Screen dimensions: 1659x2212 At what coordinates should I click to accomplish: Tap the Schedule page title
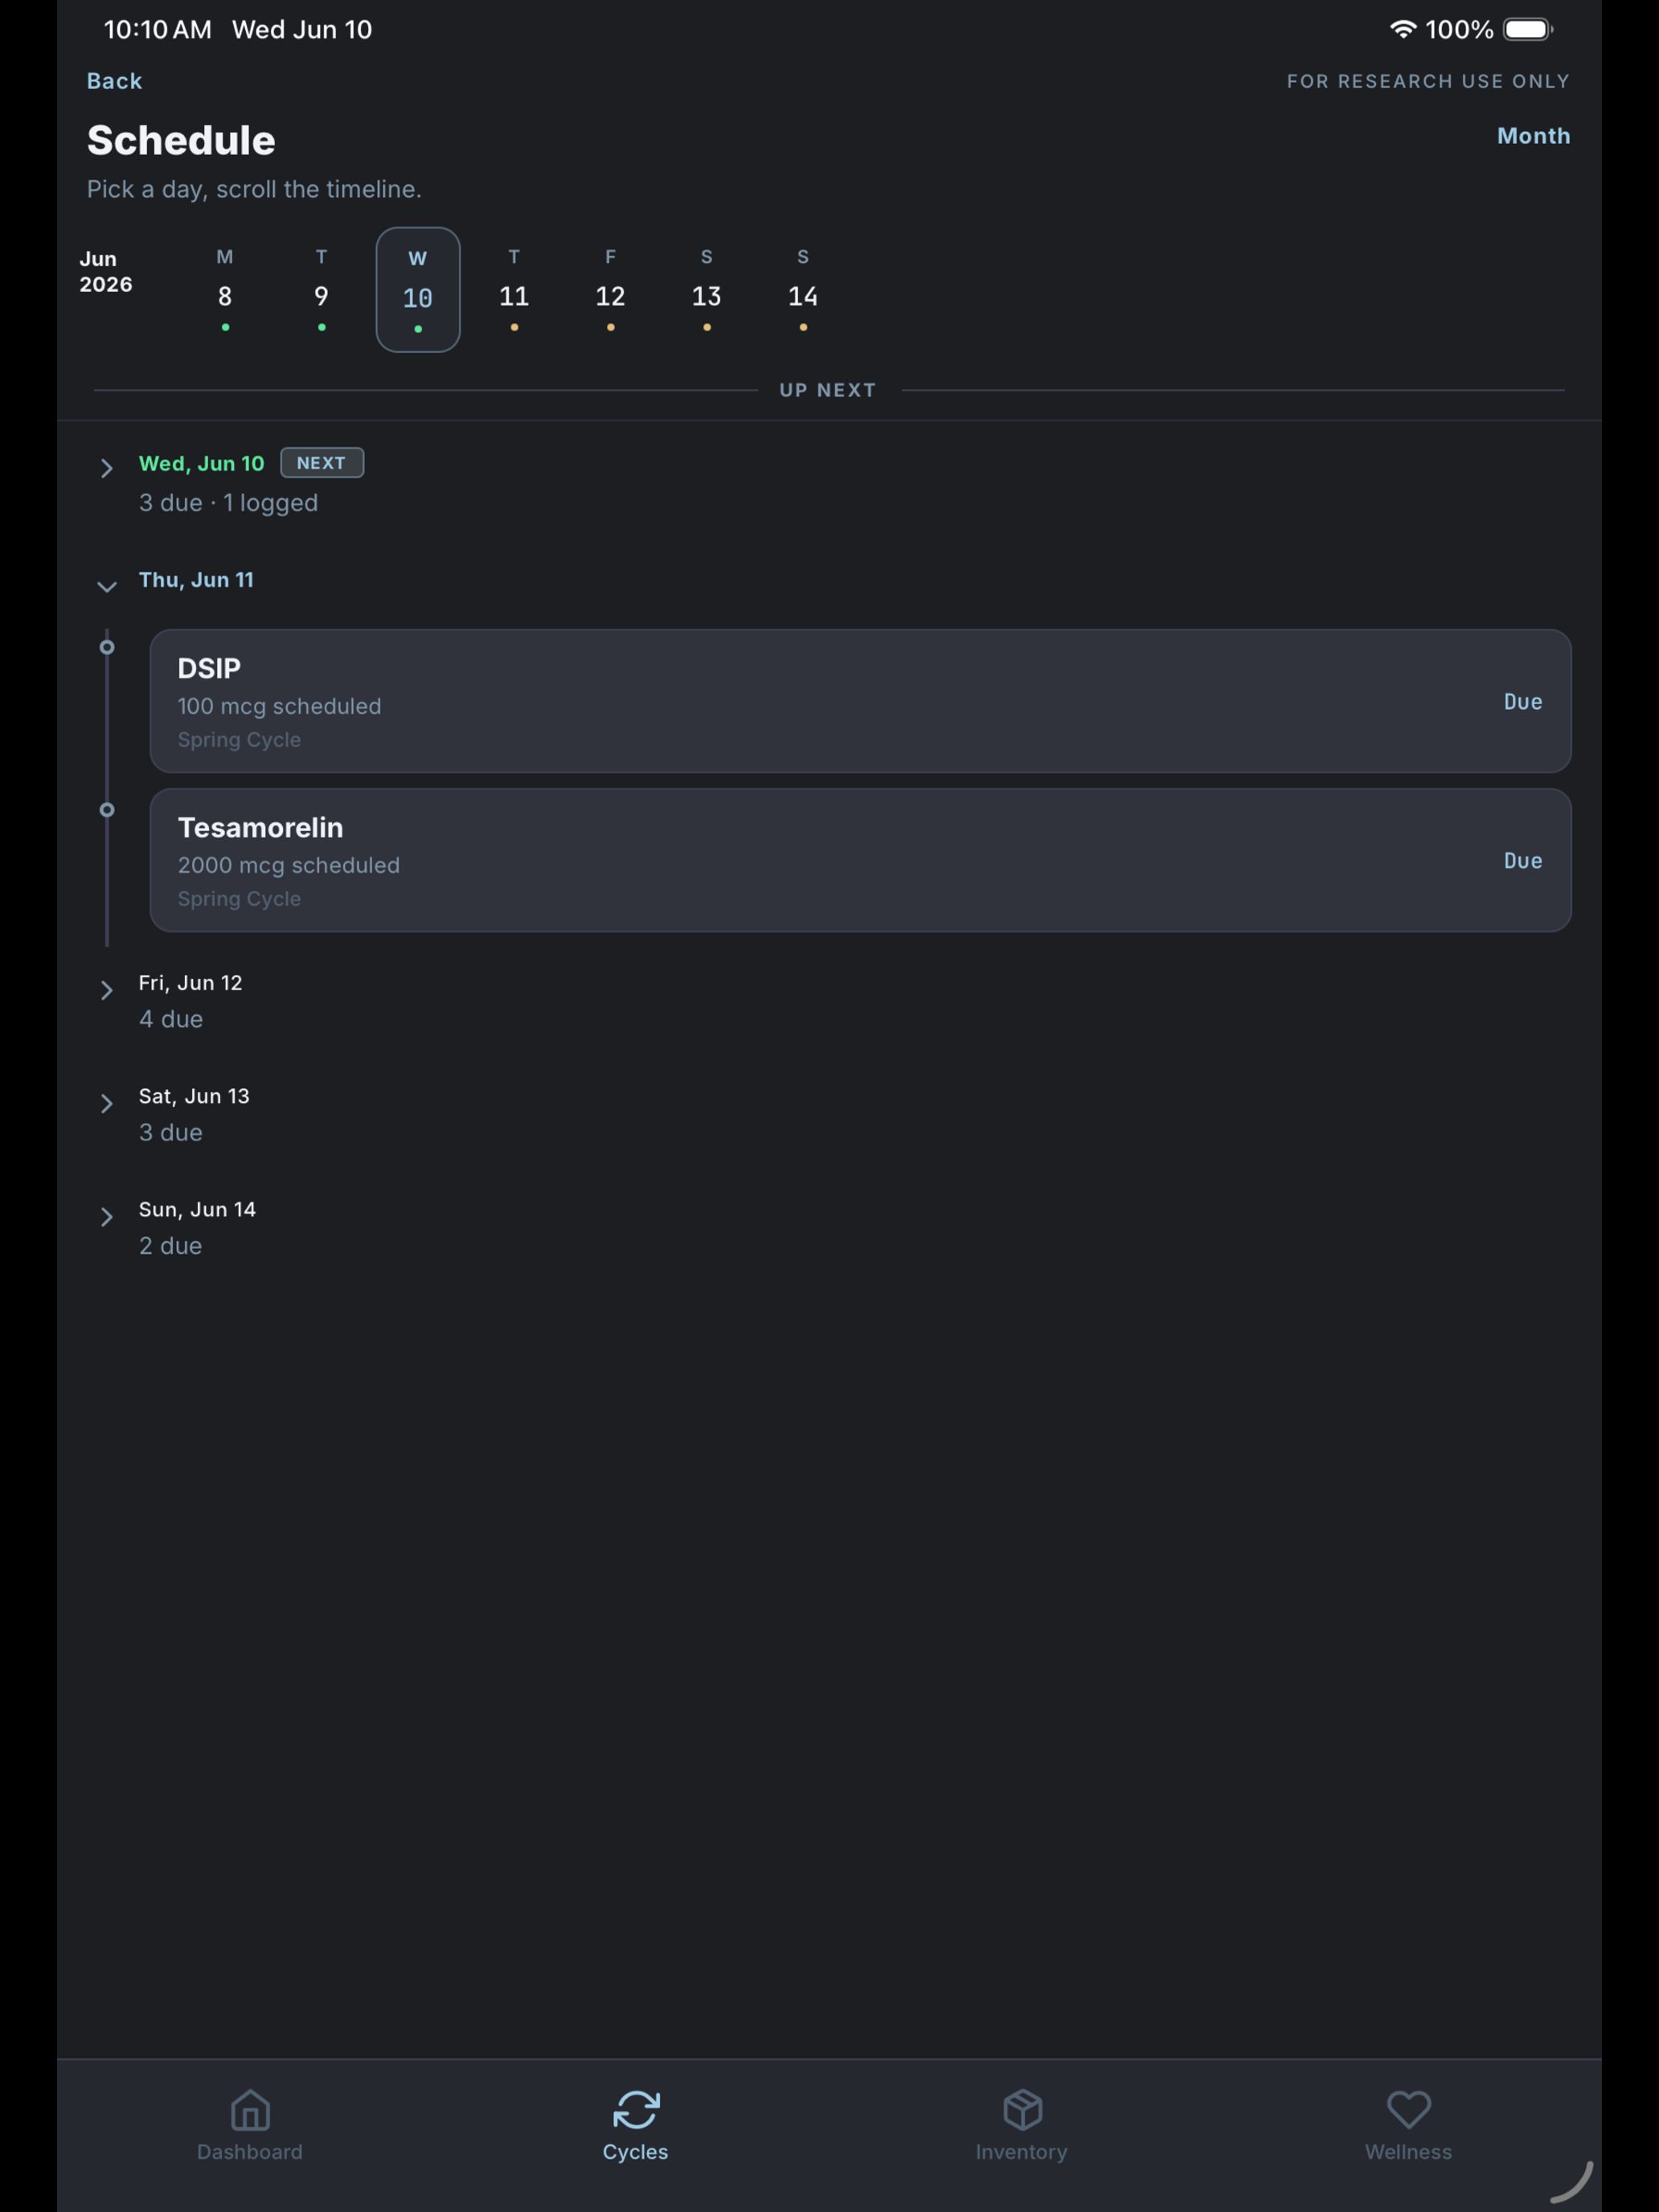tap(181, 140)
